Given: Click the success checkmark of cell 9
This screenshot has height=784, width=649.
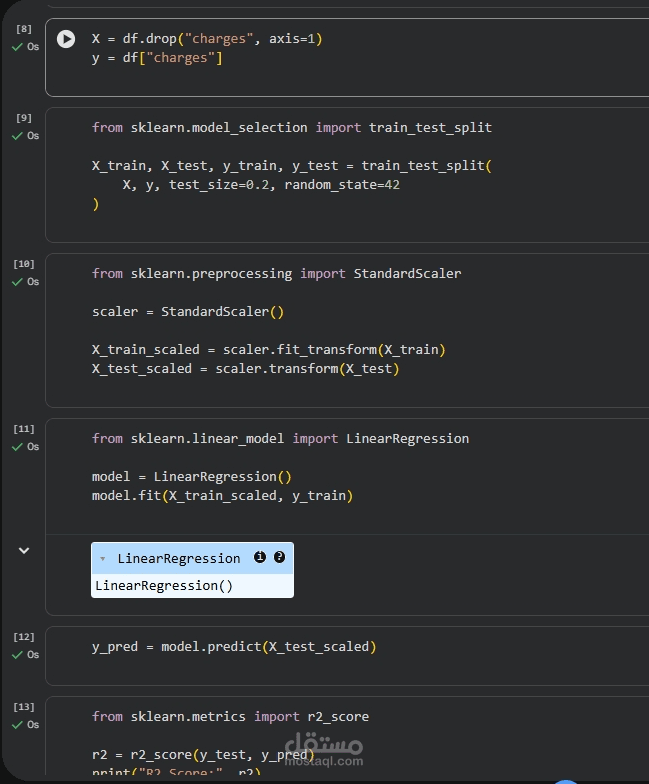Looking at the screenshot, I should (x=18, y=136).
